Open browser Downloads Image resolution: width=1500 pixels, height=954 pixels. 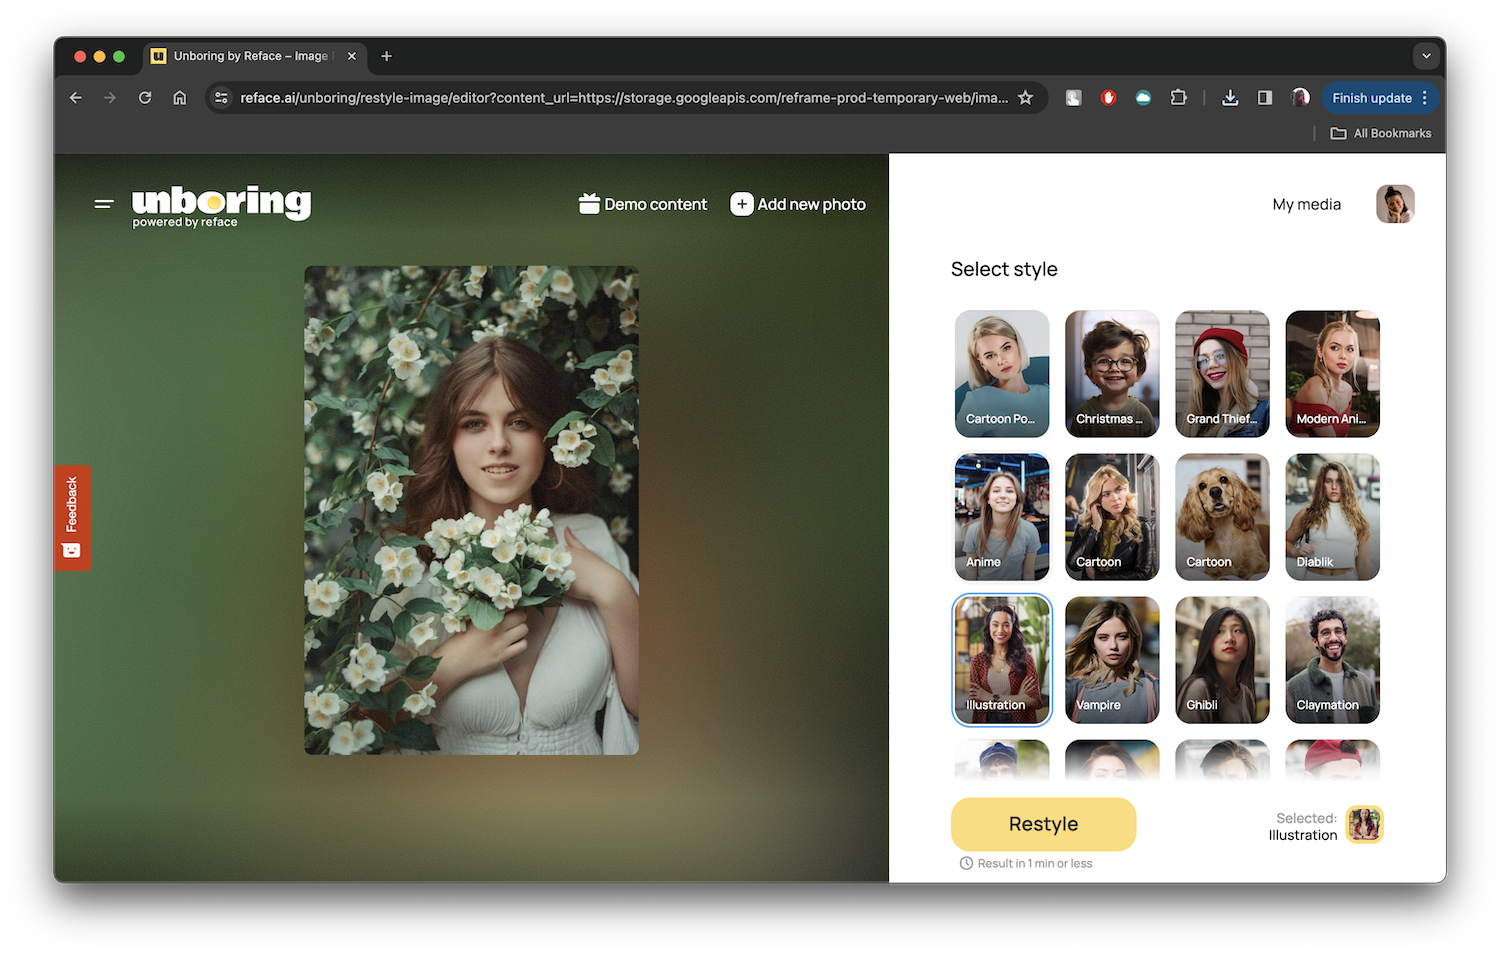pyautogui.click(x=1230, y=98)
